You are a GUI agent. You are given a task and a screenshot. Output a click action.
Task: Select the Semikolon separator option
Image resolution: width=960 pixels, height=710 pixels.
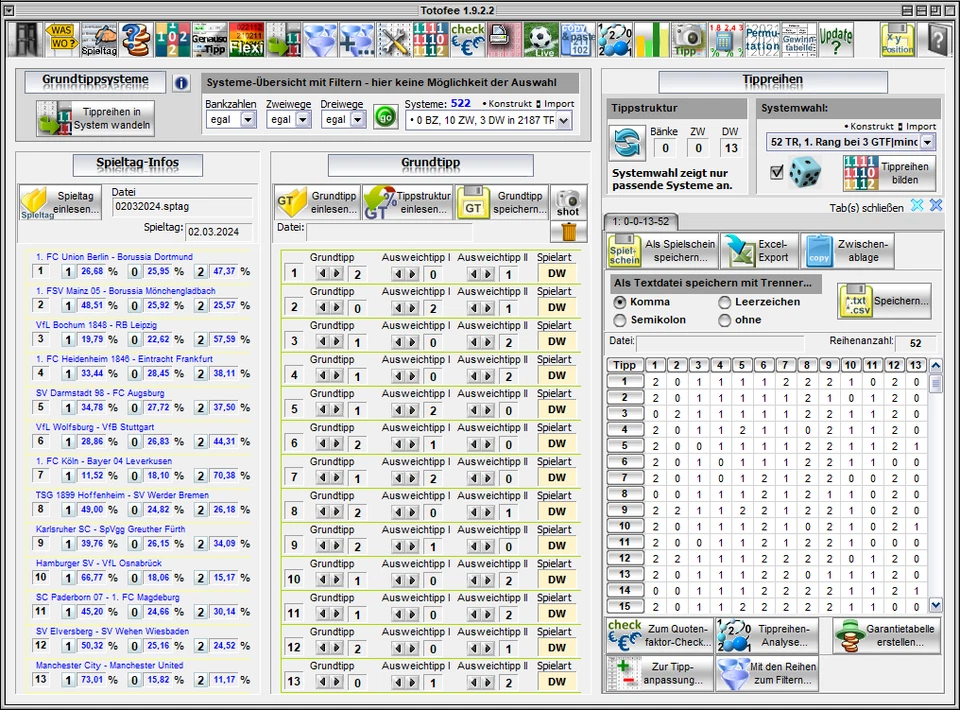pos(620,320)
